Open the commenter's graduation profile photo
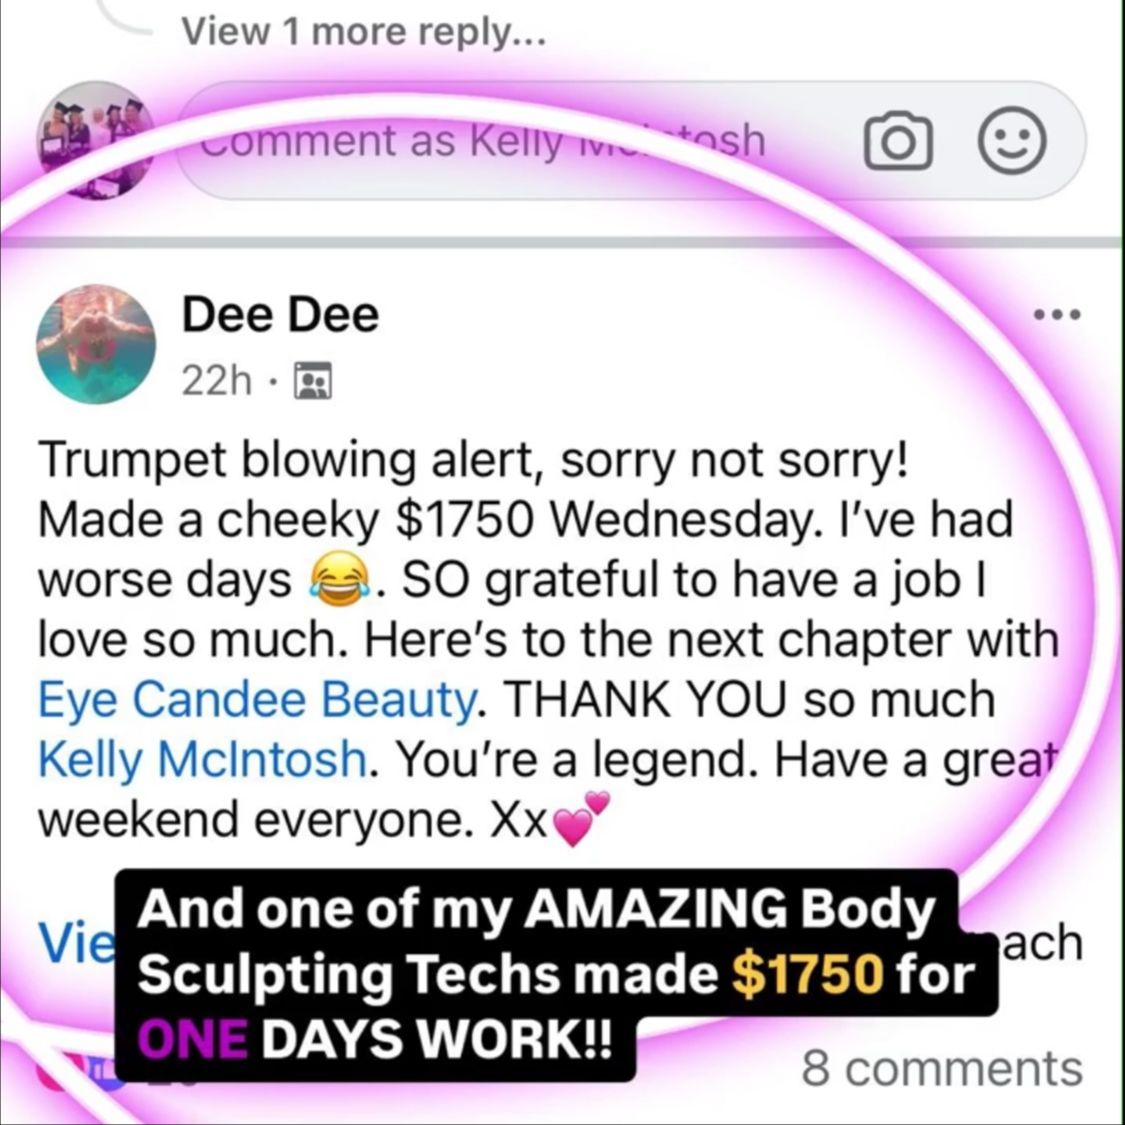Screen dimensions: 1125x1125 coord(95,140)
